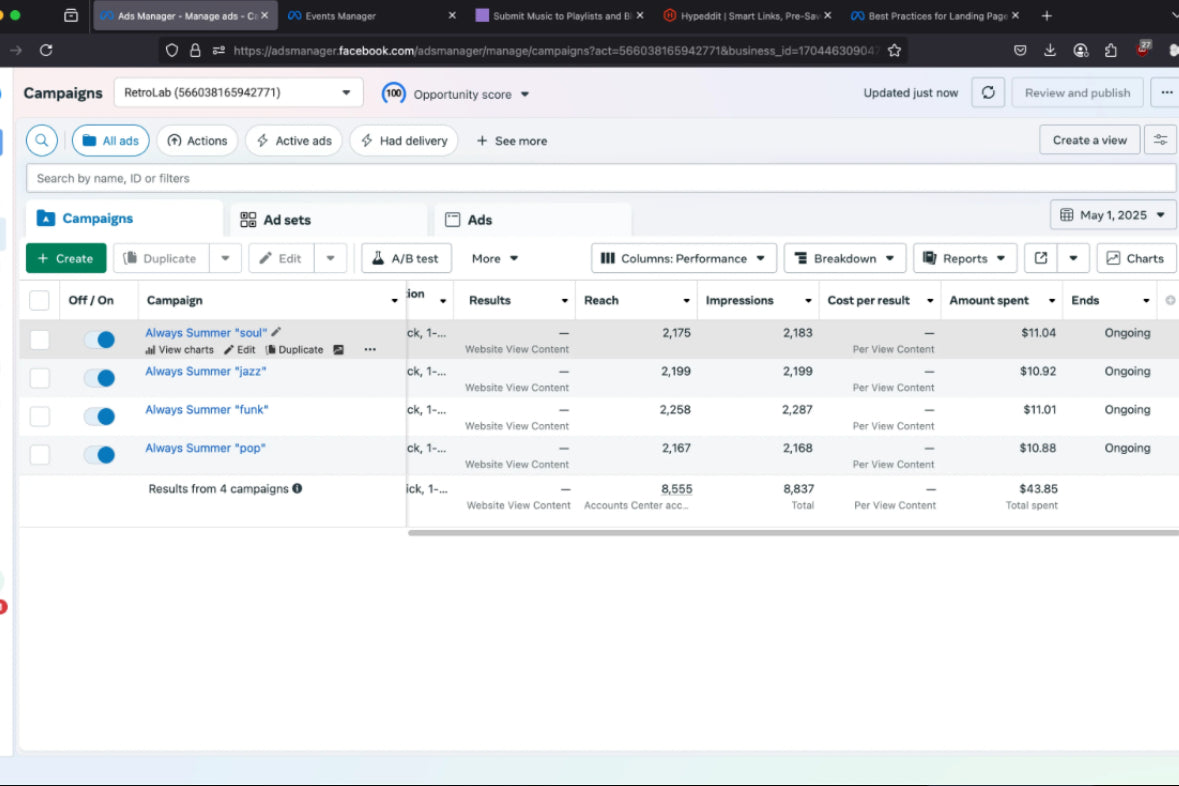Open the Breakdown dropdown
Viewport: 1179px width, 786px height.
point(845,258)
